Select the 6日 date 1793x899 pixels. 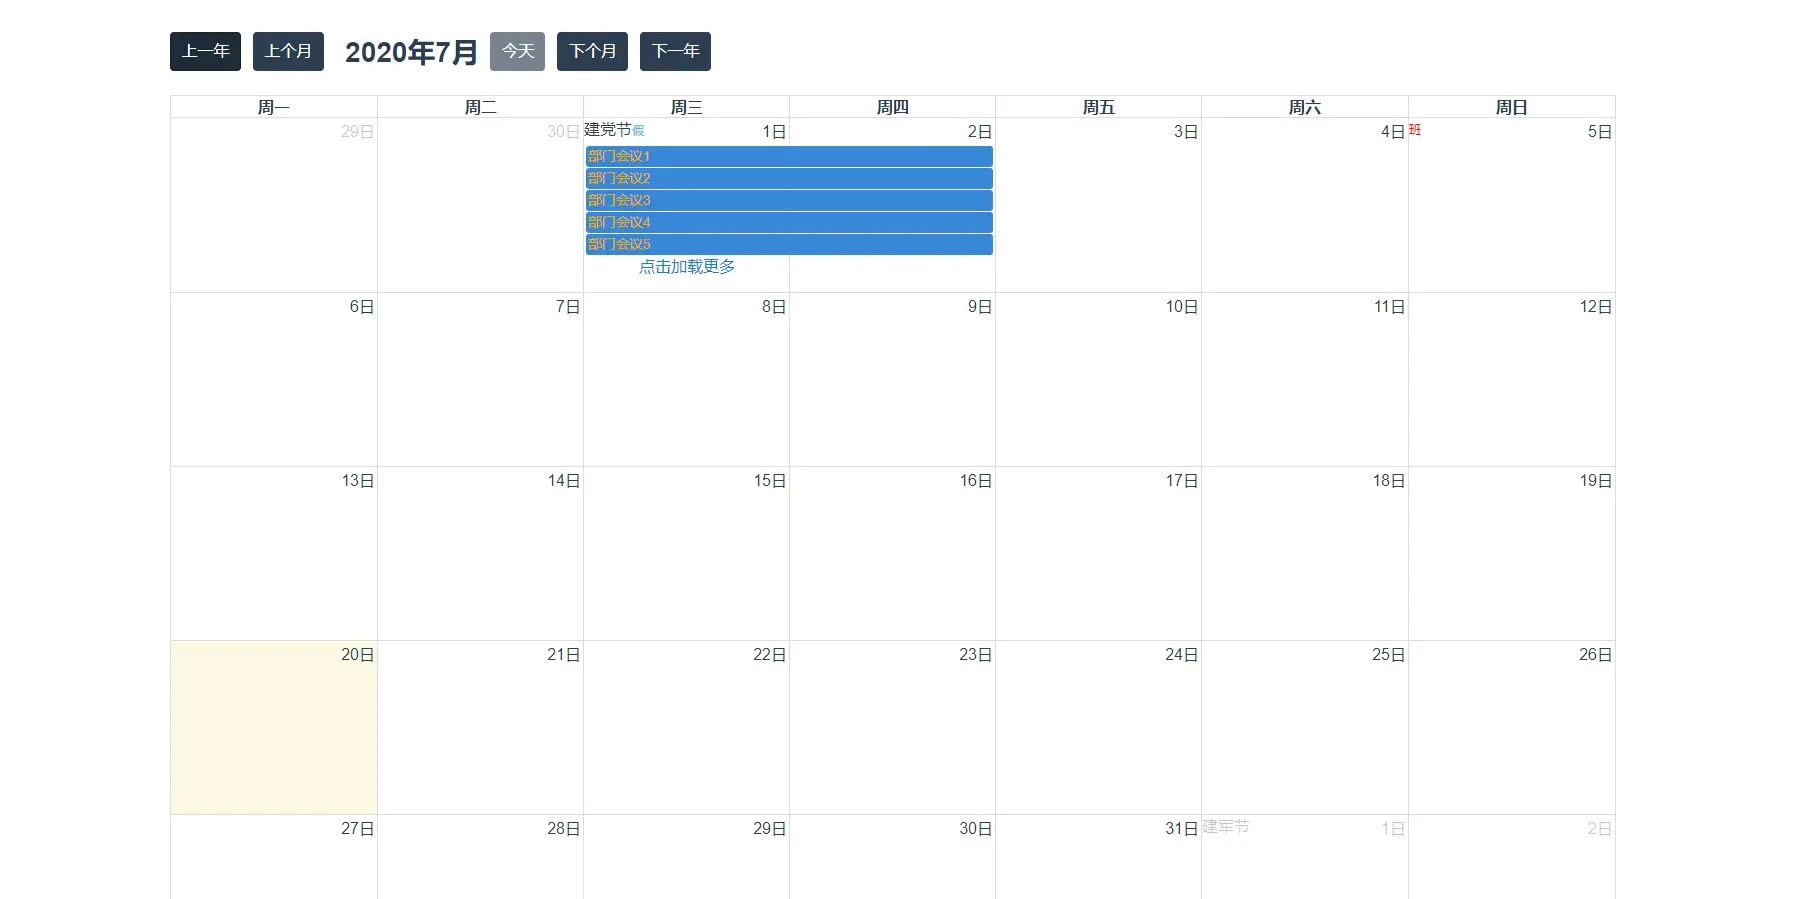point(361,307)
